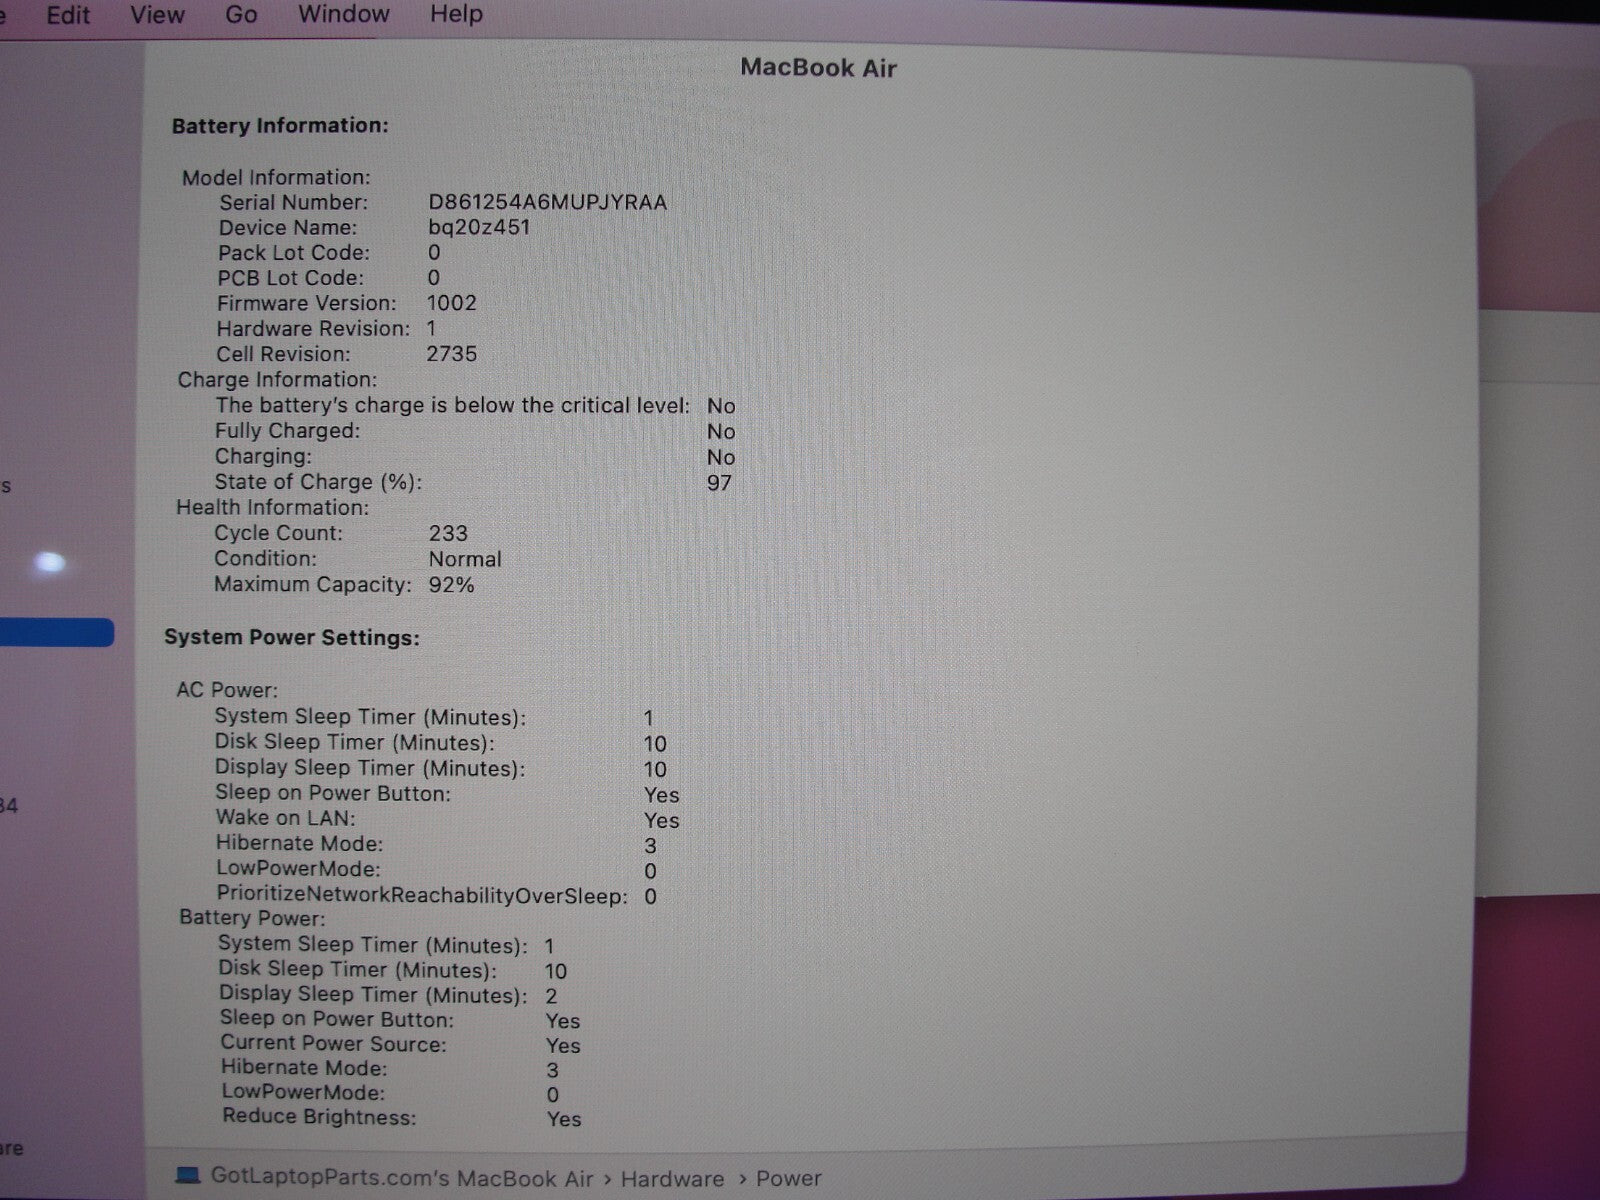
Task: Open the View menu
Action: tap(157, 15)
